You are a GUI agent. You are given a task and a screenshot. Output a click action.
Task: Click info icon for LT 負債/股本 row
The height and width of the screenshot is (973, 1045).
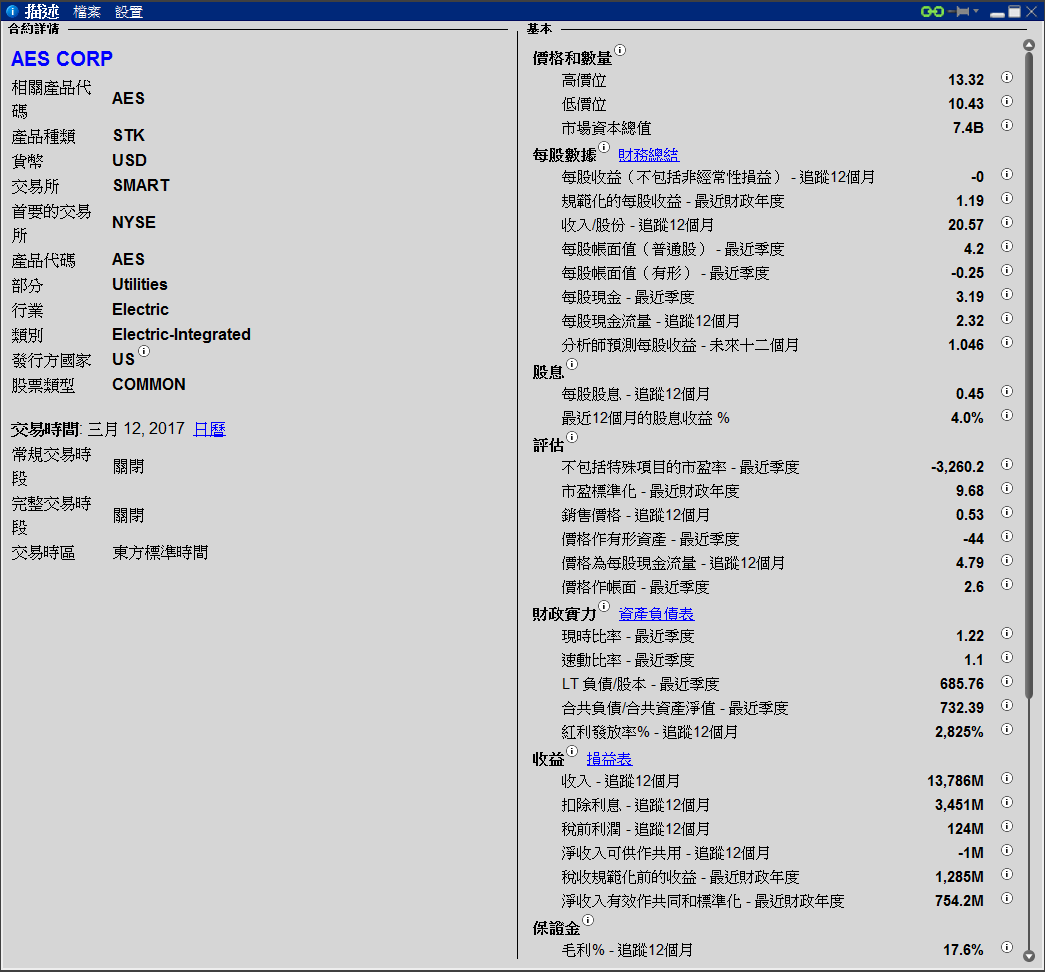point(1007,681)
